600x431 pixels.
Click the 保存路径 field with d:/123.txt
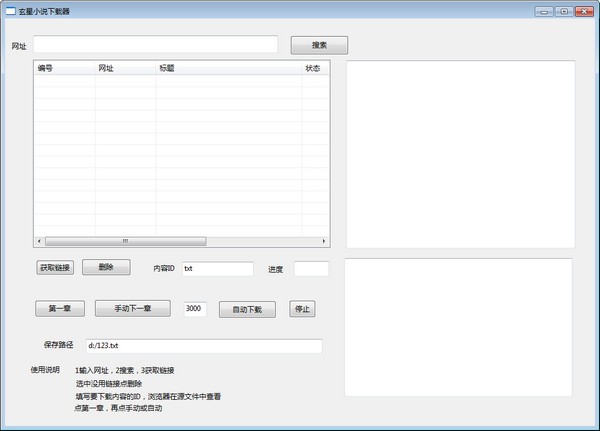click(x=203, y=346)
